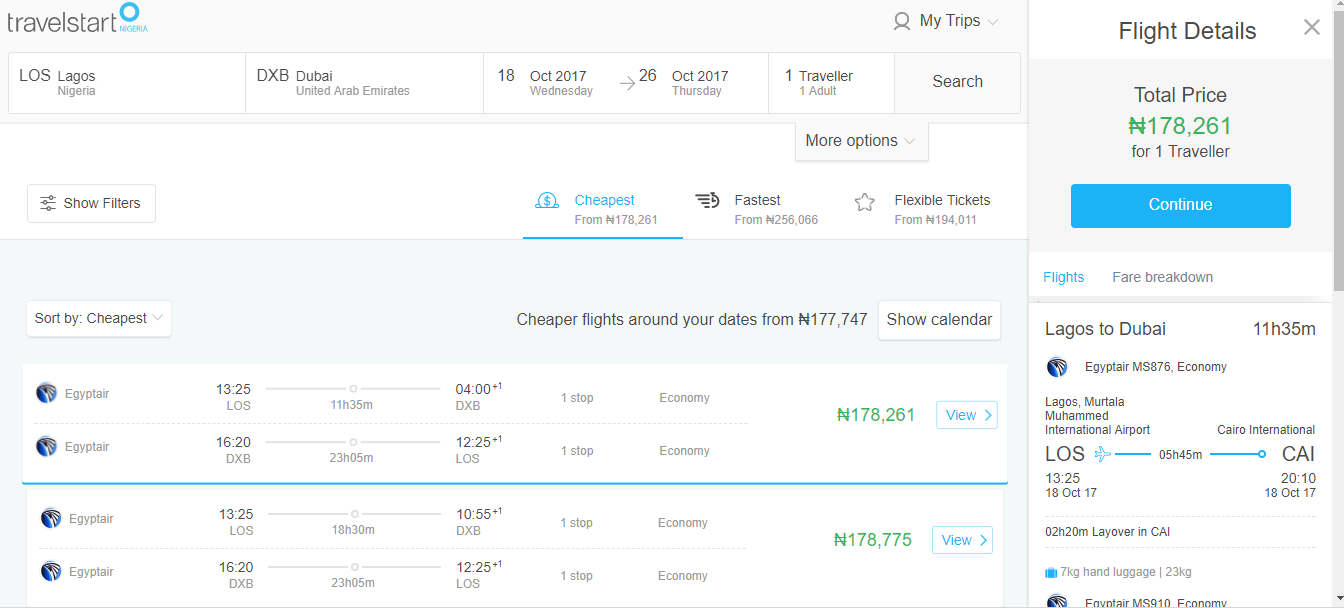Click the My Trips user profile icon
1344x608 pixels.
click(902, 21)
